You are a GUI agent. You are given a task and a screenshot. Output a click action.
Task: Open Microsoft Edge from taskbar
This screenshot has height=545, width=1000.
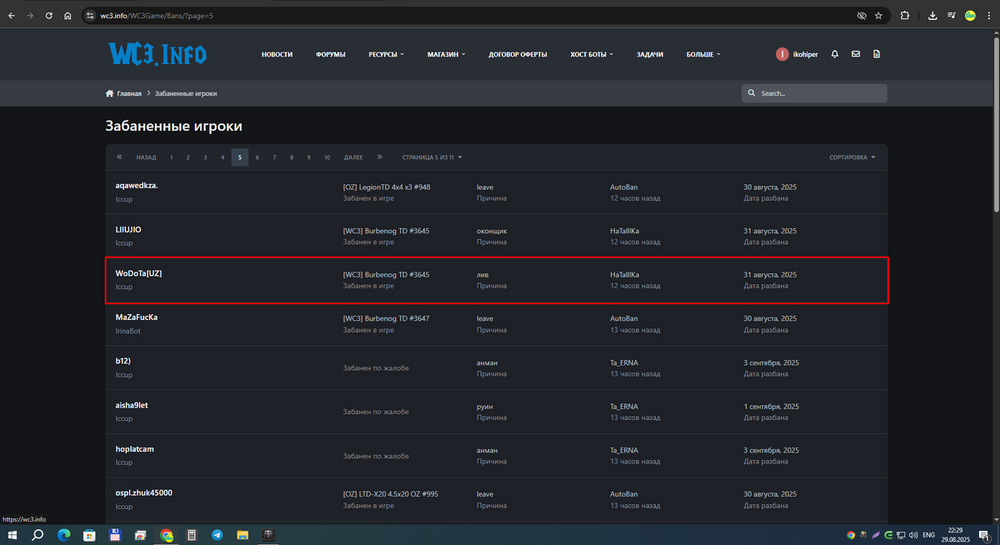click(x=64, y=535)
